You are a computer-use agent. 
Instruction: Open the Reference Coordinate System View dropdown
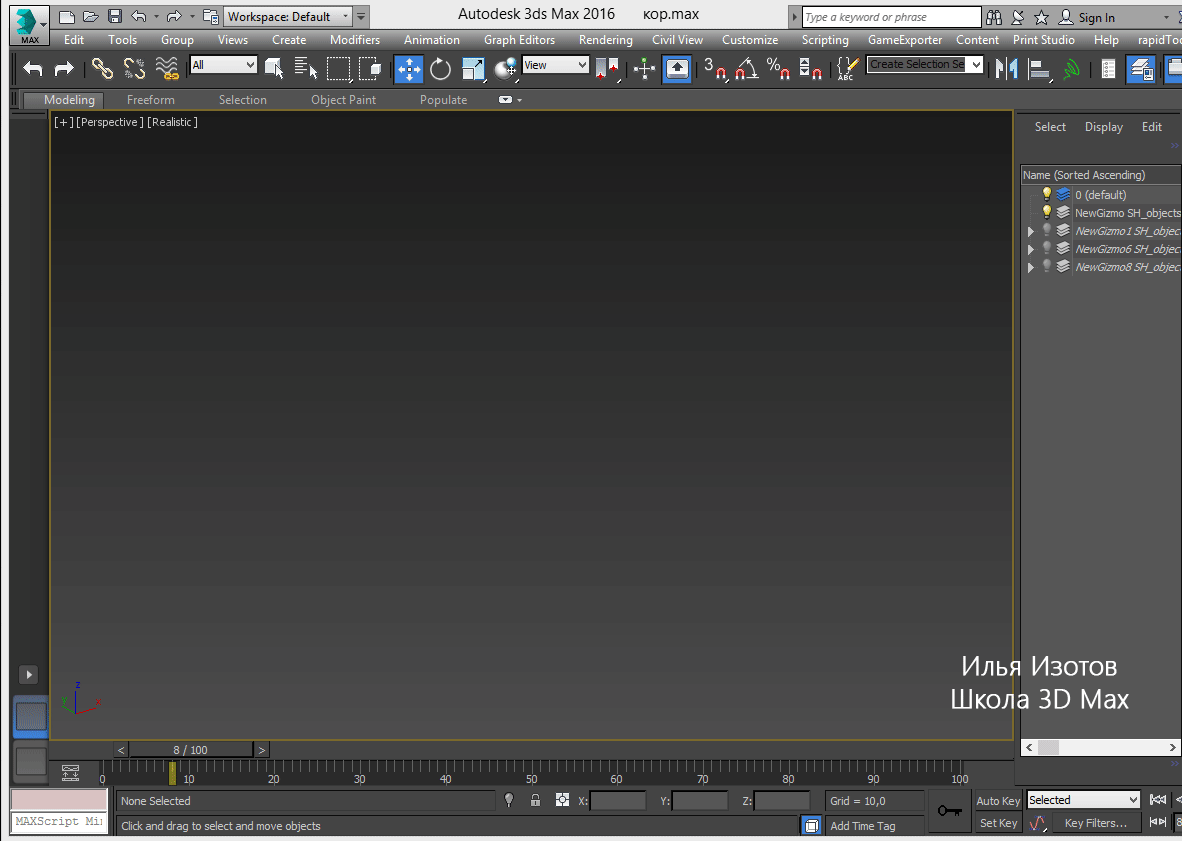pyautogui.click(x=555, y=64)
